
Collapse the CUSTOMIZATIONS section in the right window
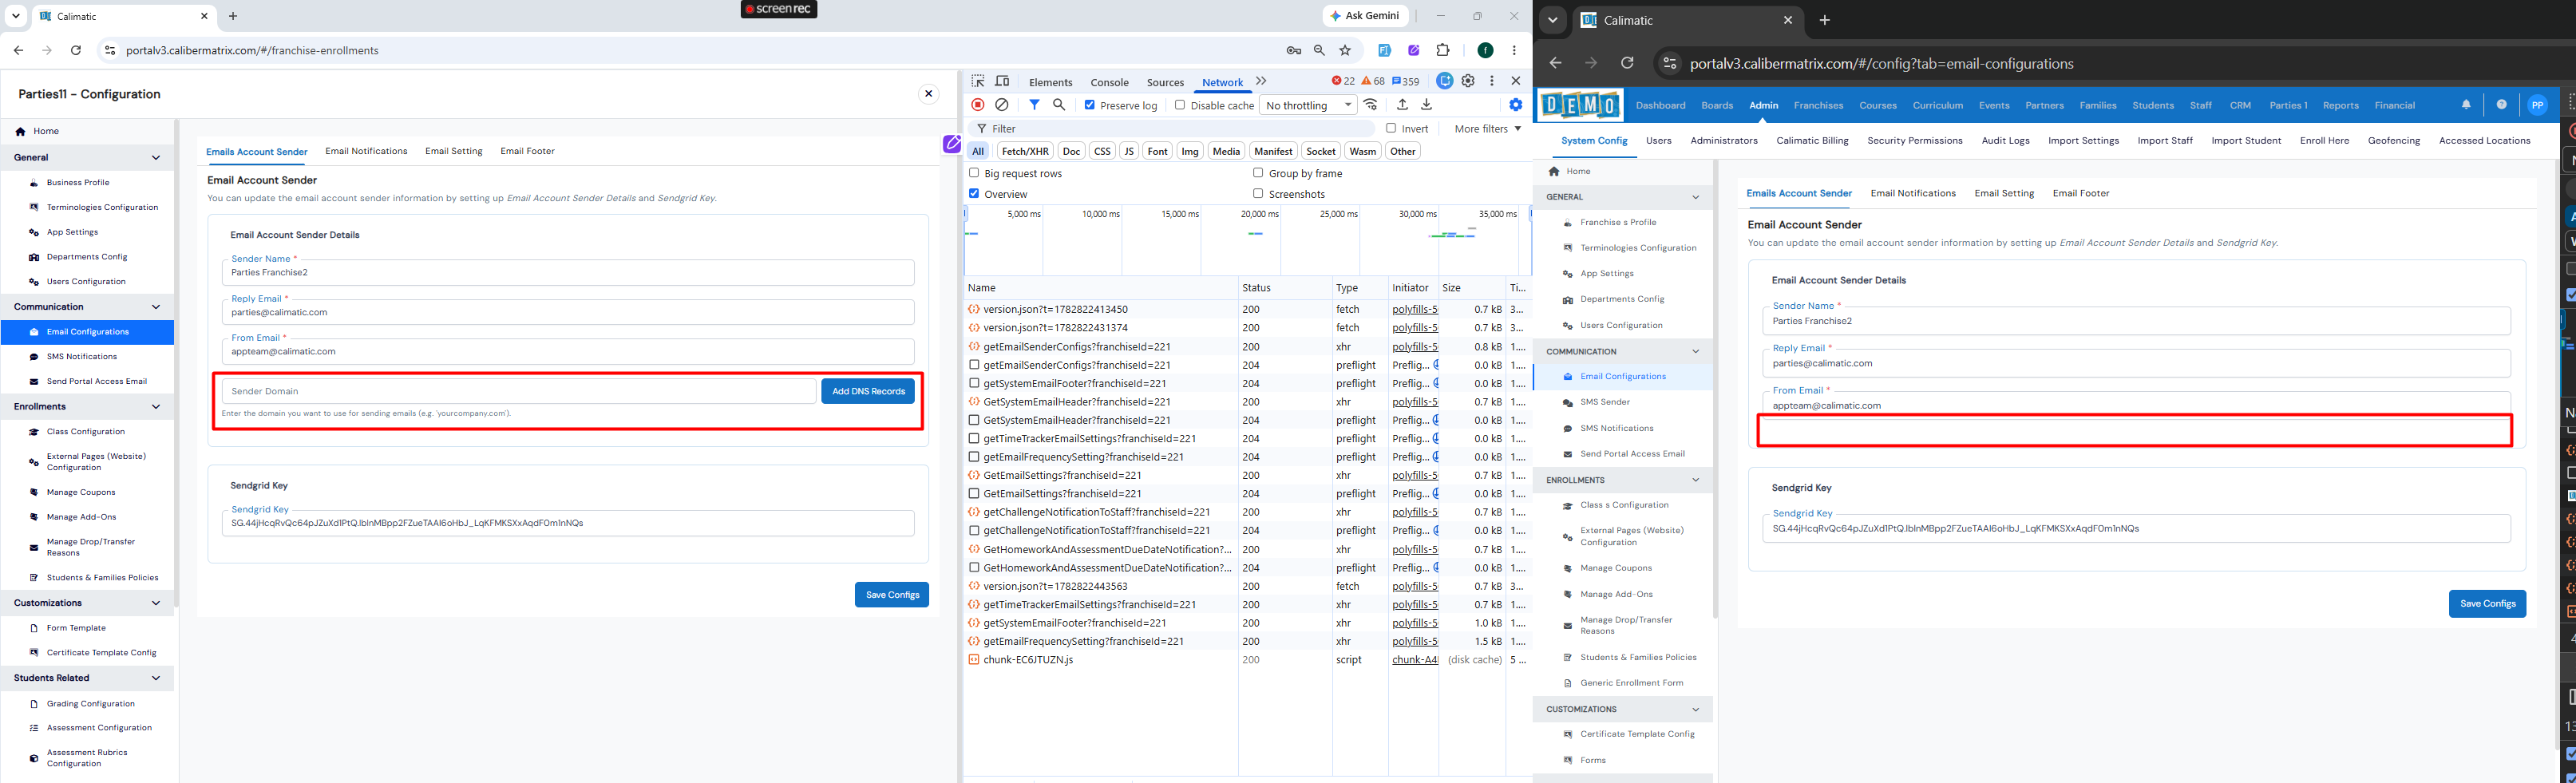[x=1695, y=709]
